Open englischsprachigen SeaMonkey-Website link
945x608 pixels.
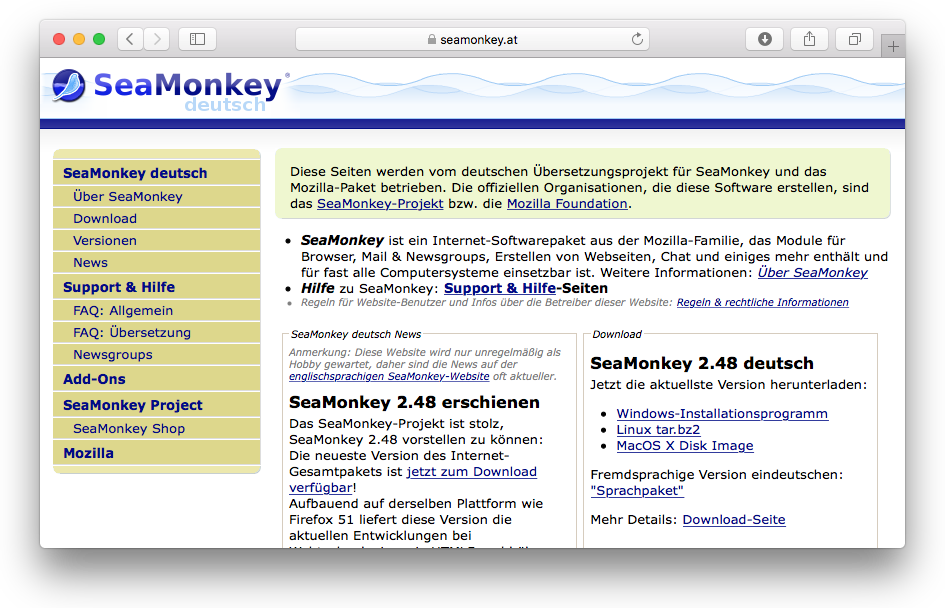click(x=389, y=376)
